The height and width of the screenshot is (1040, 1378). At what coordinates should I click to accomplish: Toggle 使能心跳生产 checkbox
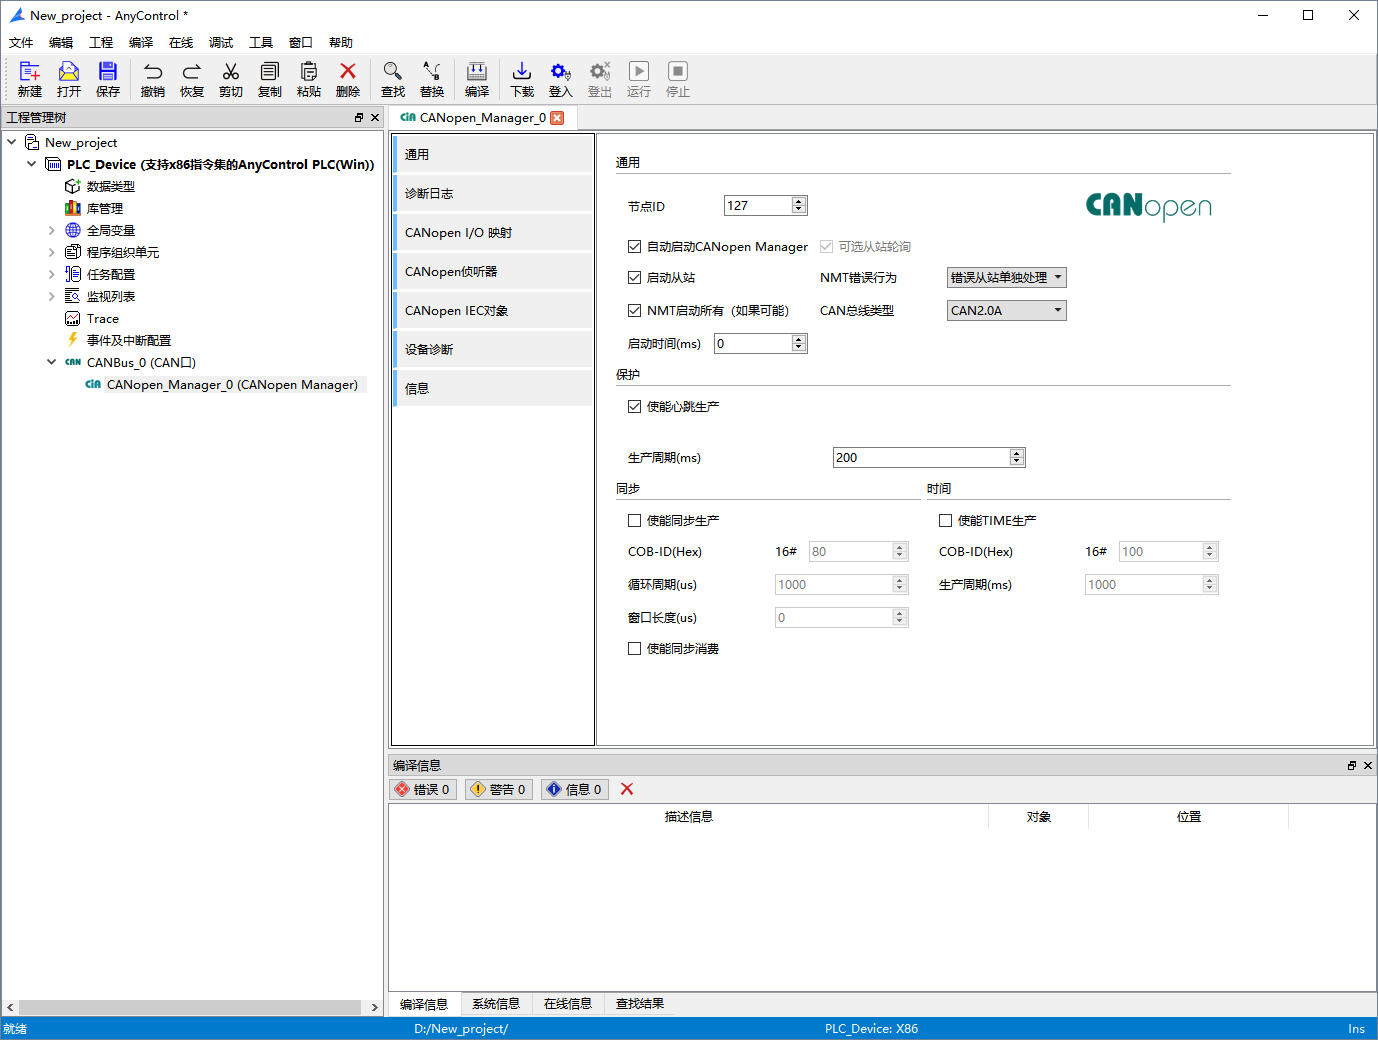[x=634, y=406]
